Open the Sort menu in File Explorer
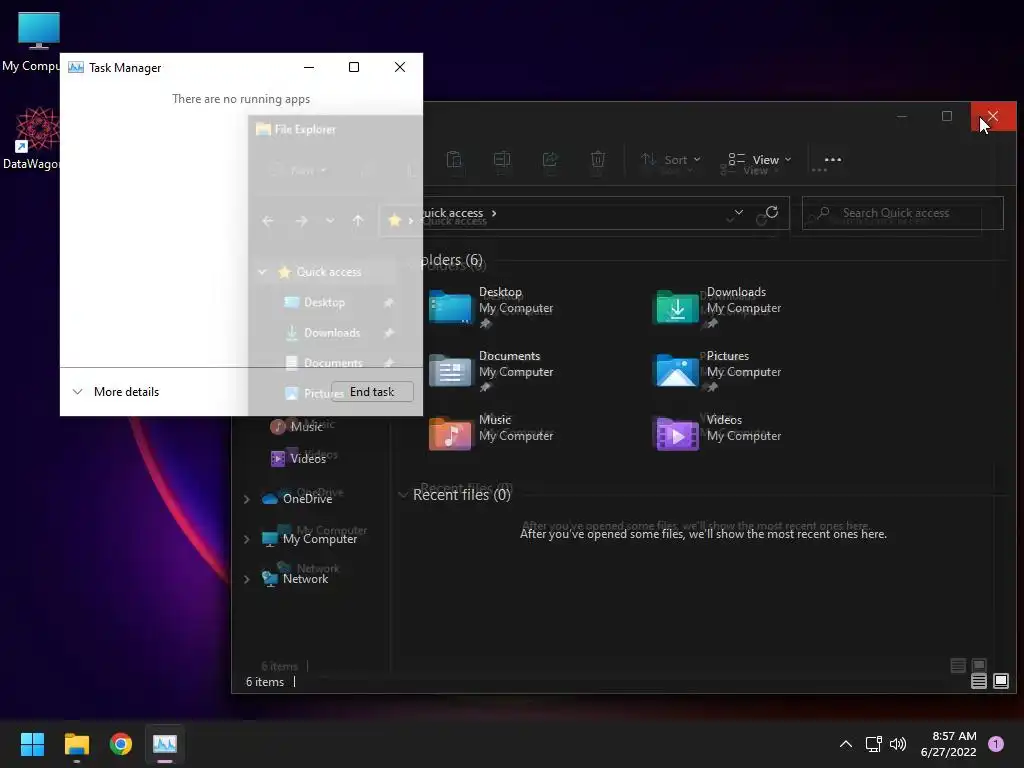Viewport: 1024px width, 768px height. point(671,160)
